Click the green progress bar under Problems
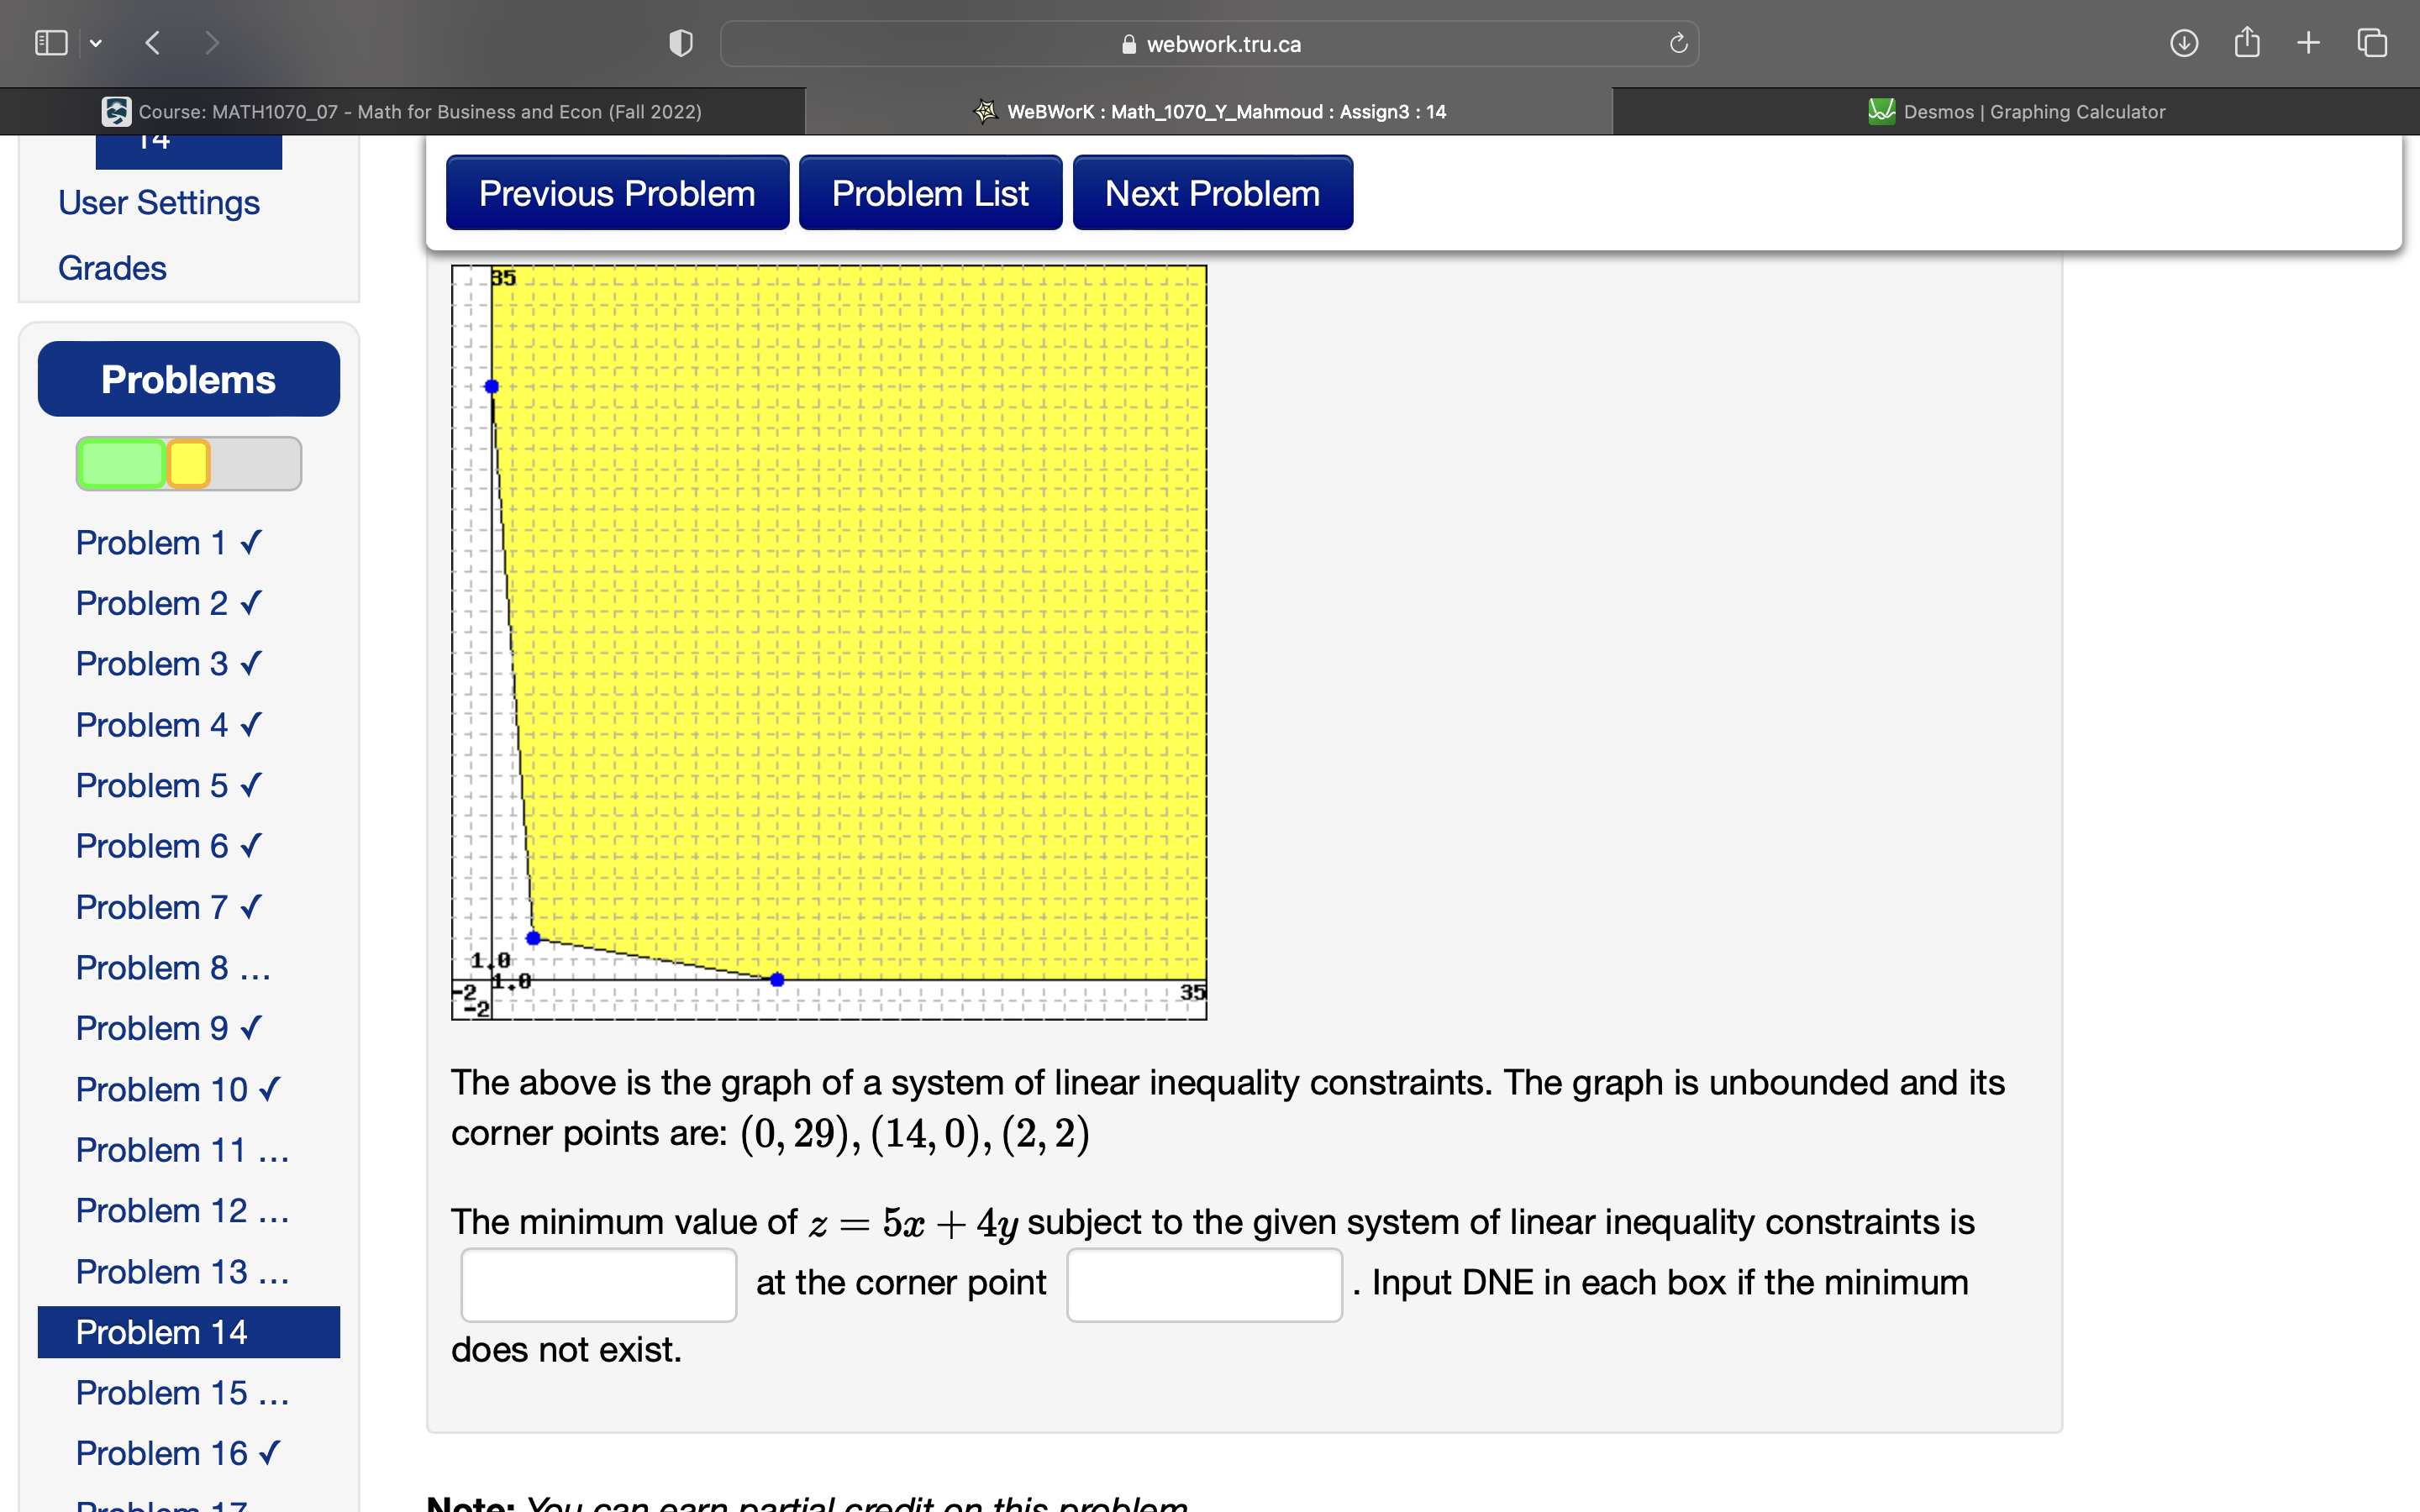Screen dimensions: 2420x1512 coord(120,462)
